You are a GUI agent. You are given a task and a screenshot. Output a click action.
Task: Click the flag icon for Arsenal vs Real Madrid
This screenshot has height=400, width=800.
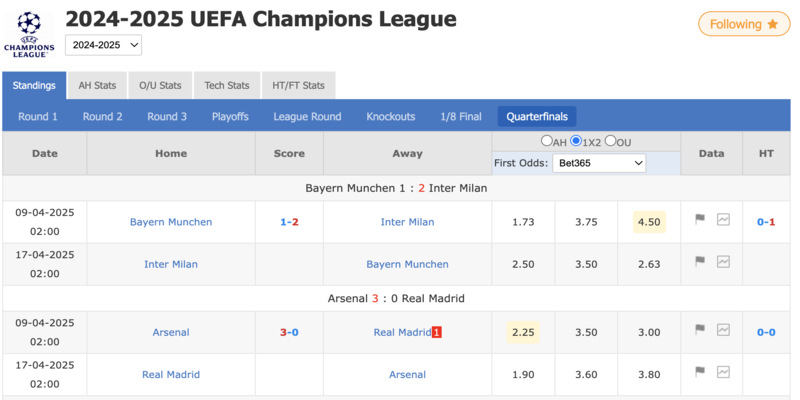(700, 330)
